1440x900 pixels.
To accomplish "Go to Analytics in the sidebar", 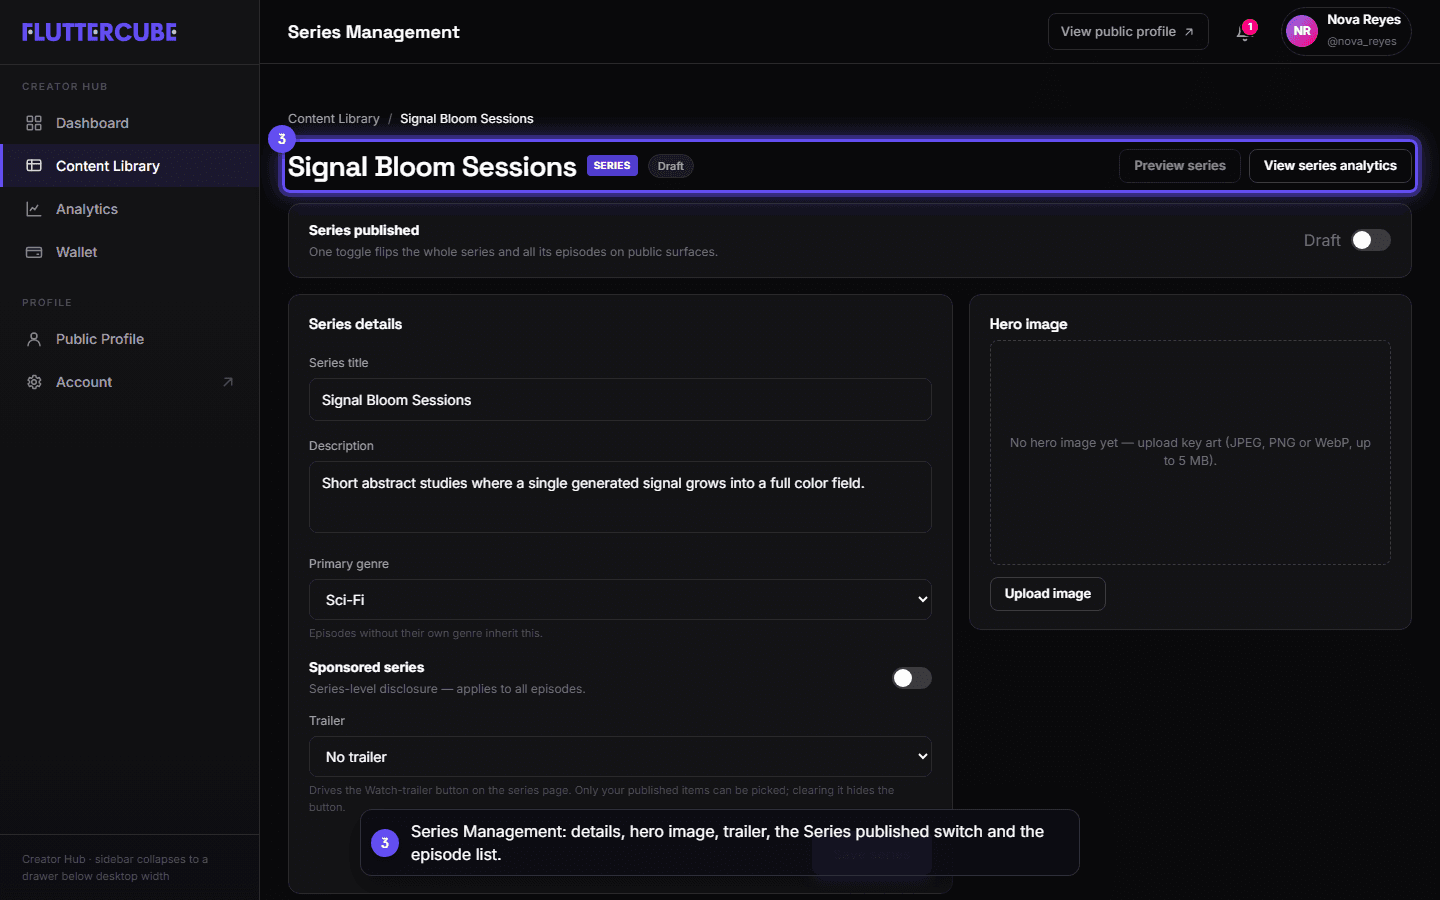I will (x=130, y=209).
